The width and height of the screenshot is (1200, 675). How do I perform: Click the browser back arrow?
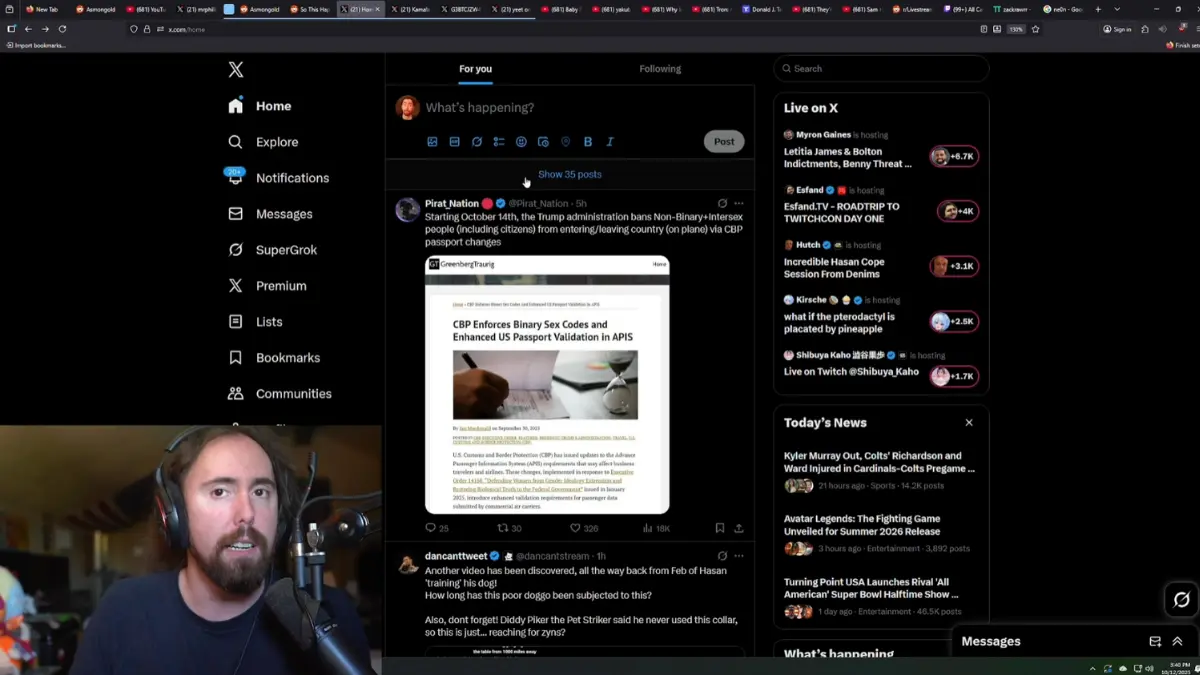point(28,29)
